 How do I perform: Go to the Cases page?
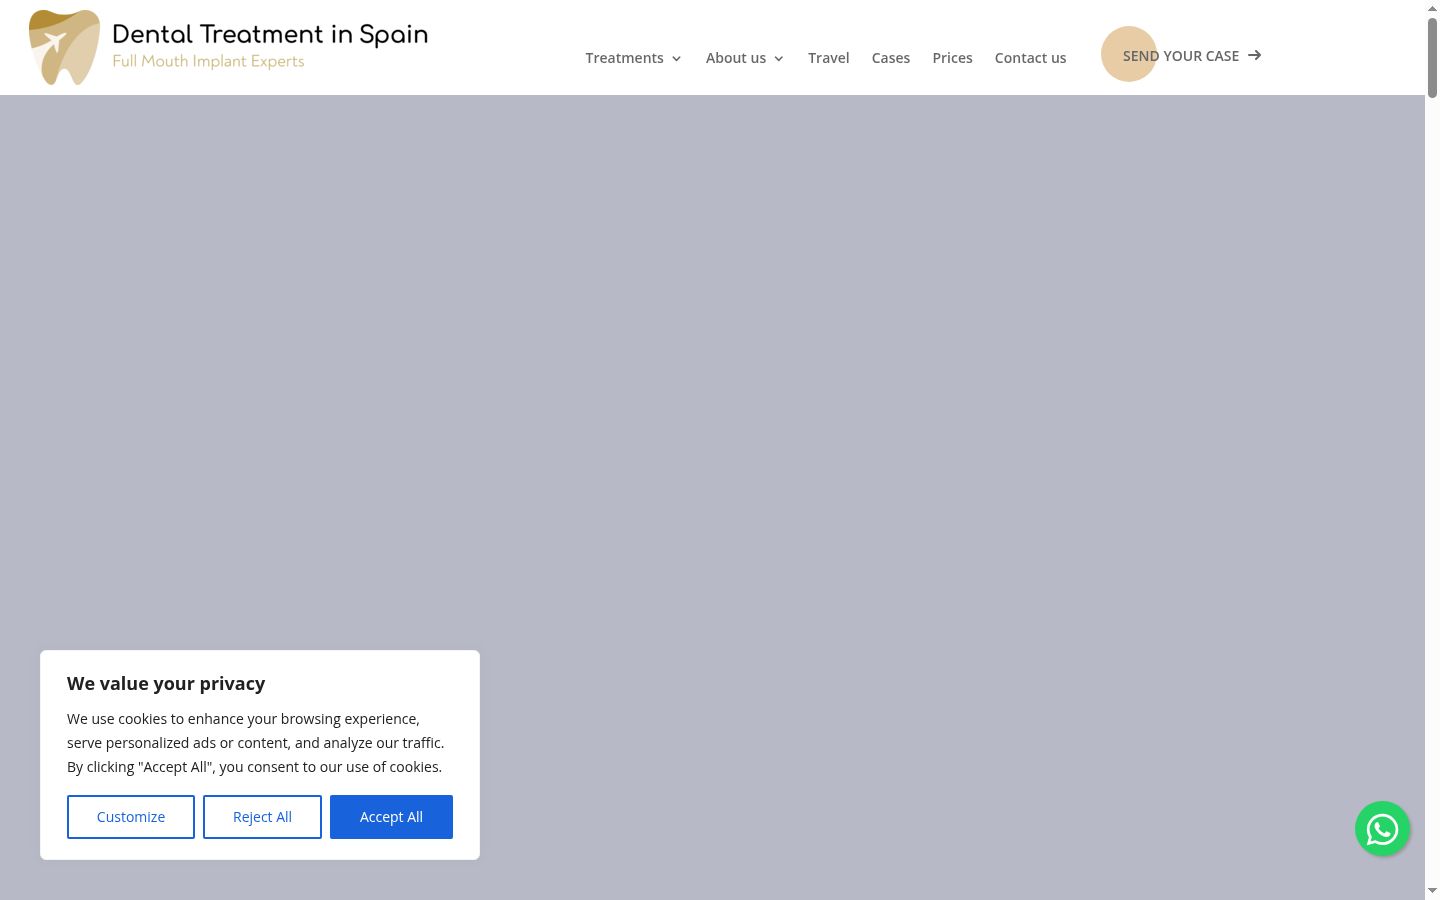click(x=890, y=58)
